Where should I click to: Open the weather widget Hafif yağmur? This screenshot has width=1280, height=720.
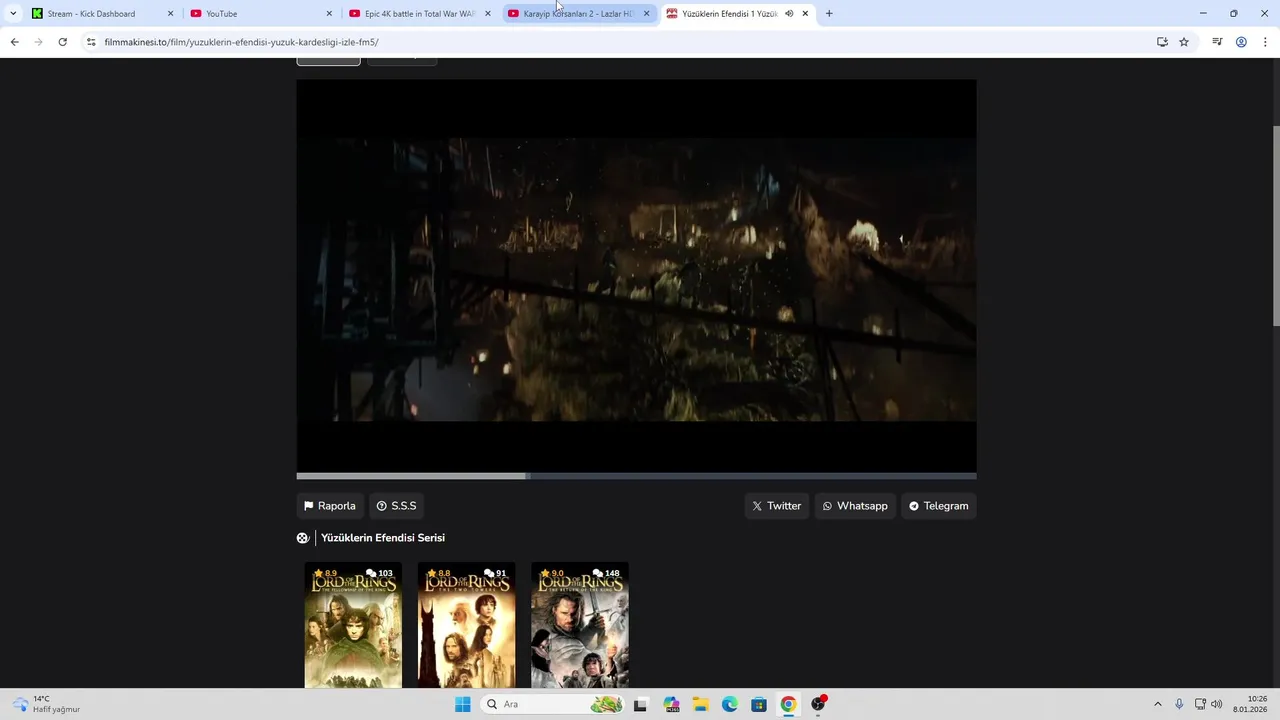(46, 704)
